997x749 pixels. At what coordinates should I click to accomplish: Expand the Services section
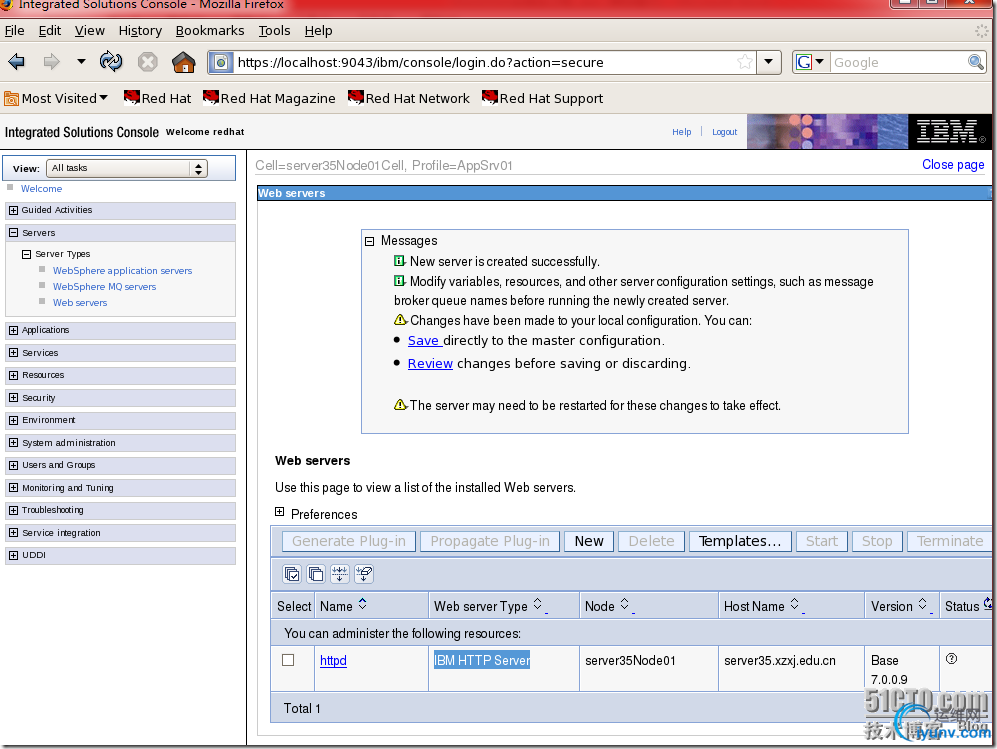[13, 353]
